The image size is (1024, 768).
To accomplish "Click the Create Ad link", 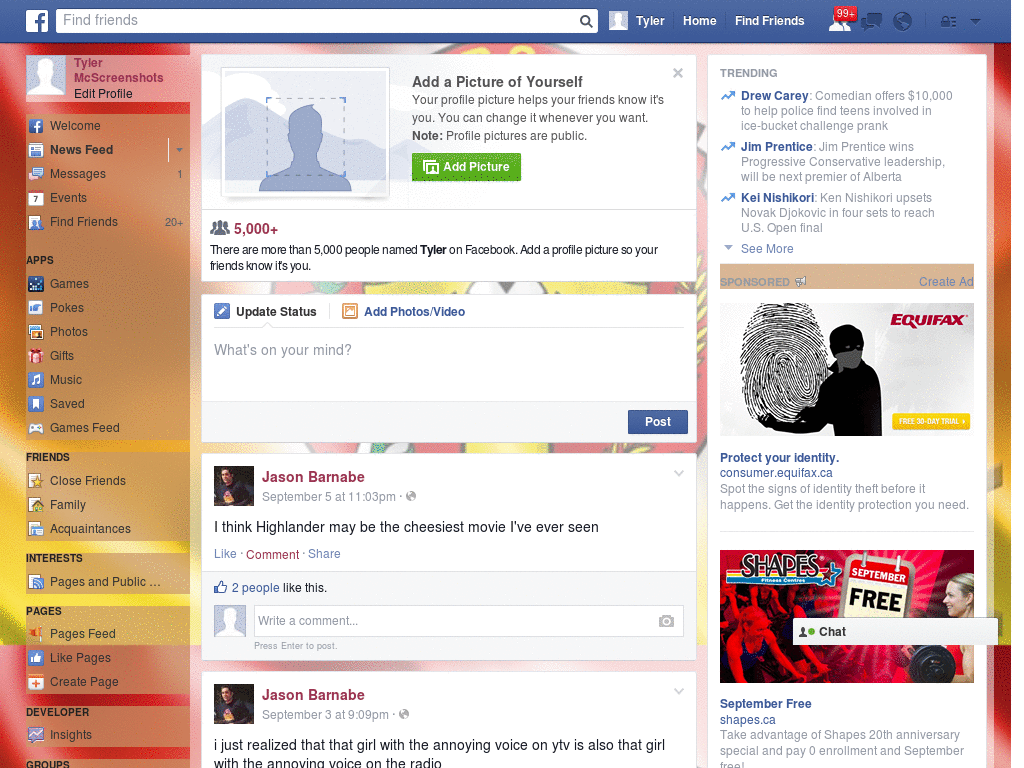I will point(946,281).
